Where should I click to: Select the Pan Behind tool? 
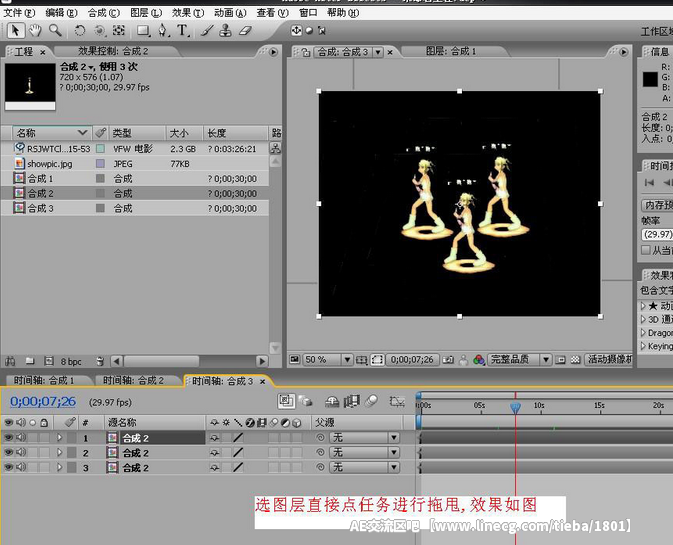[118, 31]
